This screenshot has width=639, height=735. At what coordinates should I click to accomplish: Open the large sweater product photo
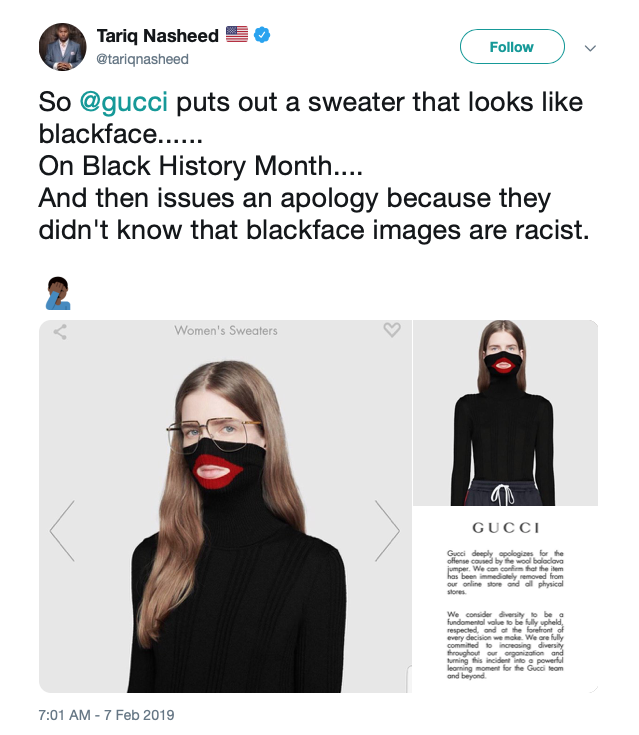225,506
